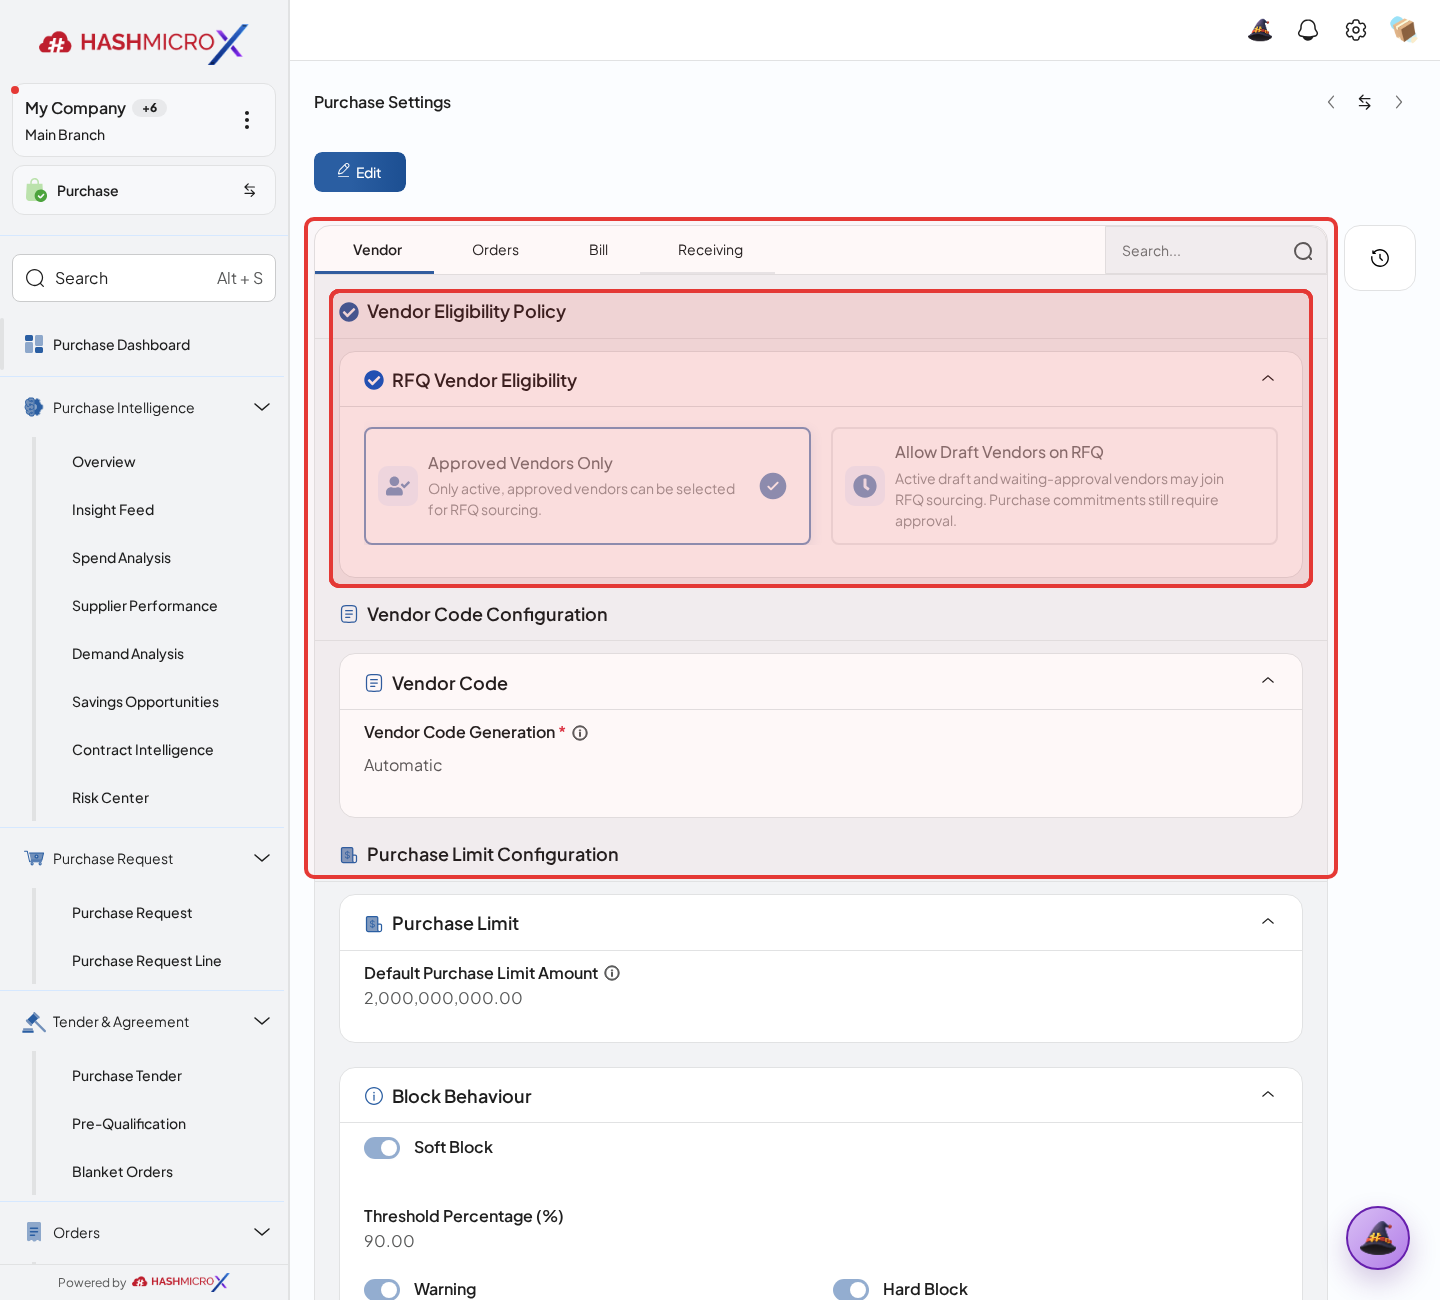Open the floating wizard assistant button
The height and width of the screenshot is (1300, 1440).
1378,1238
